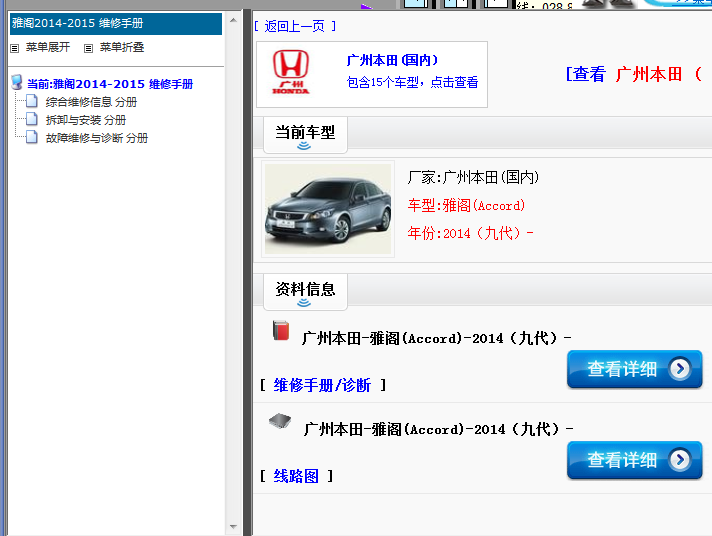Screen dimensions: 712x536
Task: Click 线路图 link
Action: tap(296, 476)
